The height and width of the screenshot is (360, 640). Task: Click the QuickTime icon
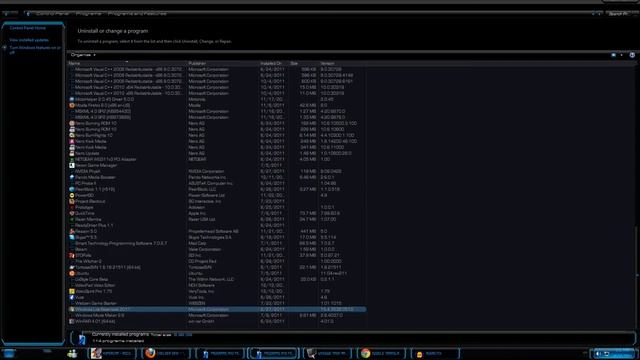(x=72, y=213)
